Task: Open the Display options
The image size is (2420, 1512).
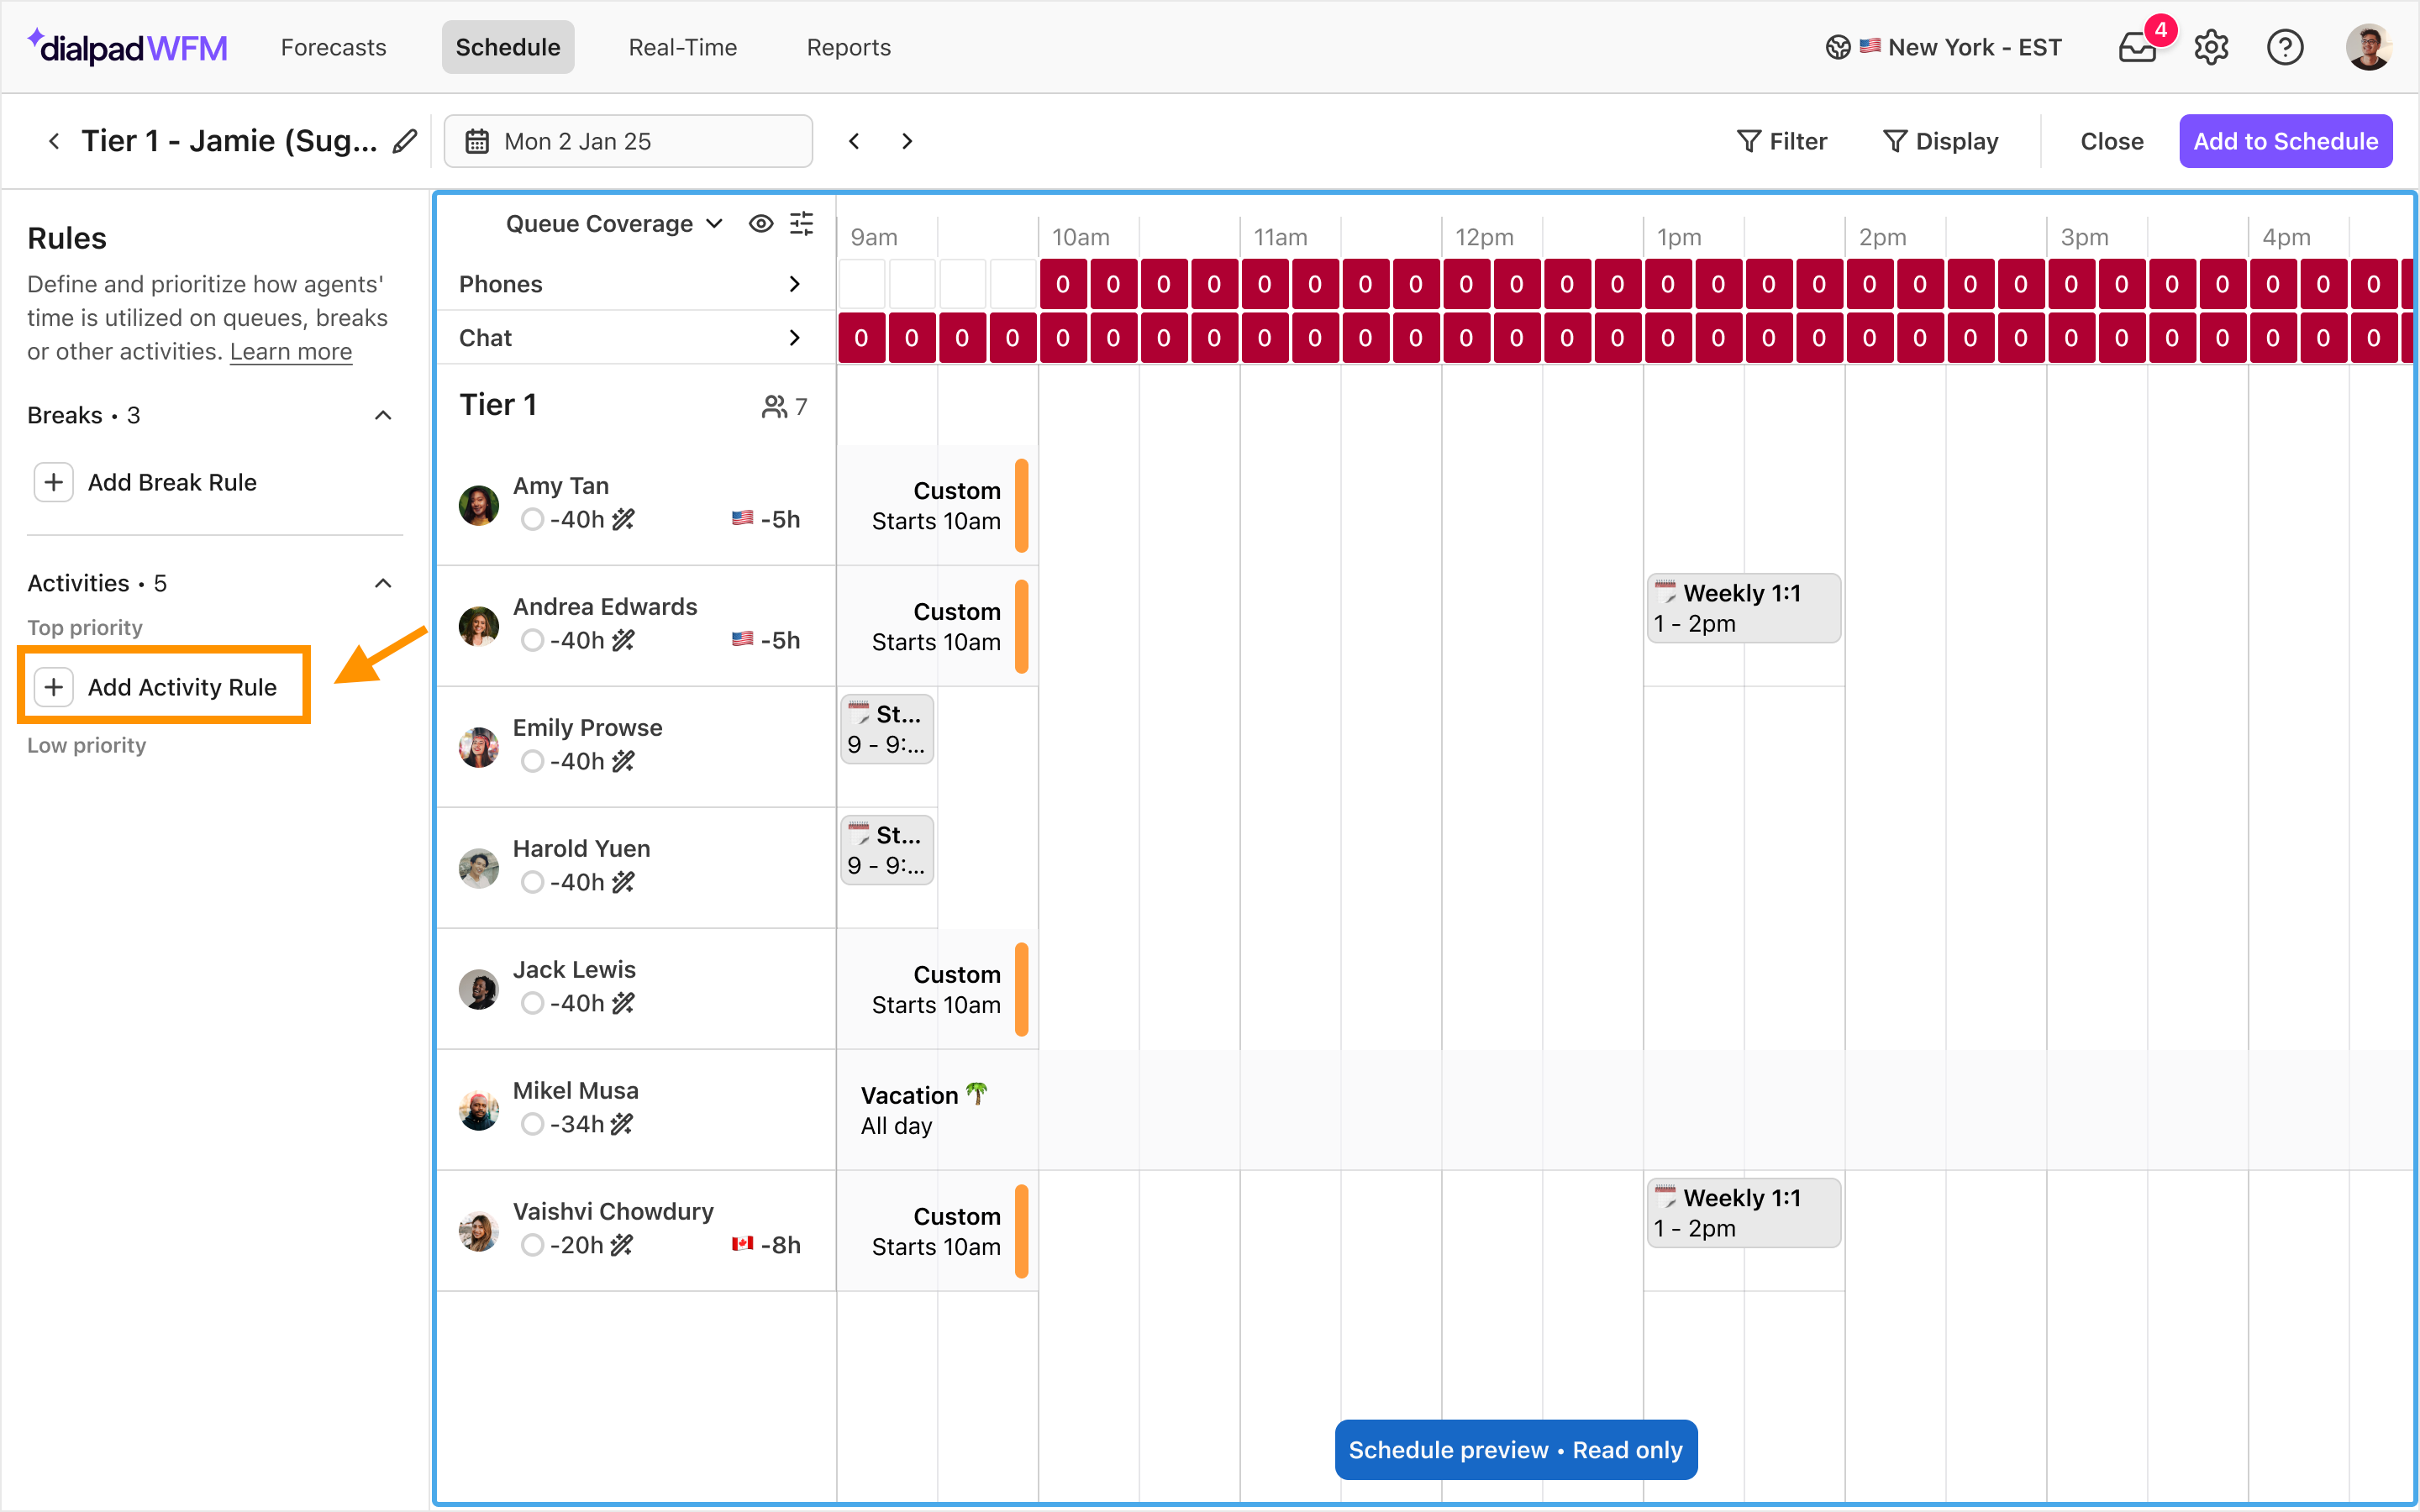Action: (x=1940, y=141)
